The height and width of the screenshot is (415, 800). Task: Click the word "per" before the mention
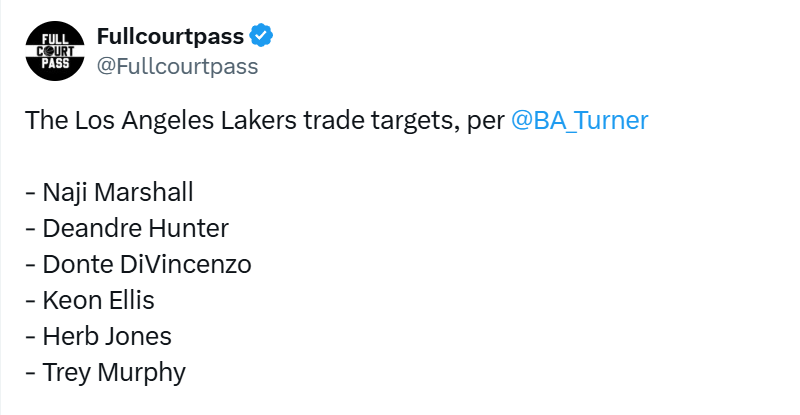pyautogui.click(x=486, y=120)
